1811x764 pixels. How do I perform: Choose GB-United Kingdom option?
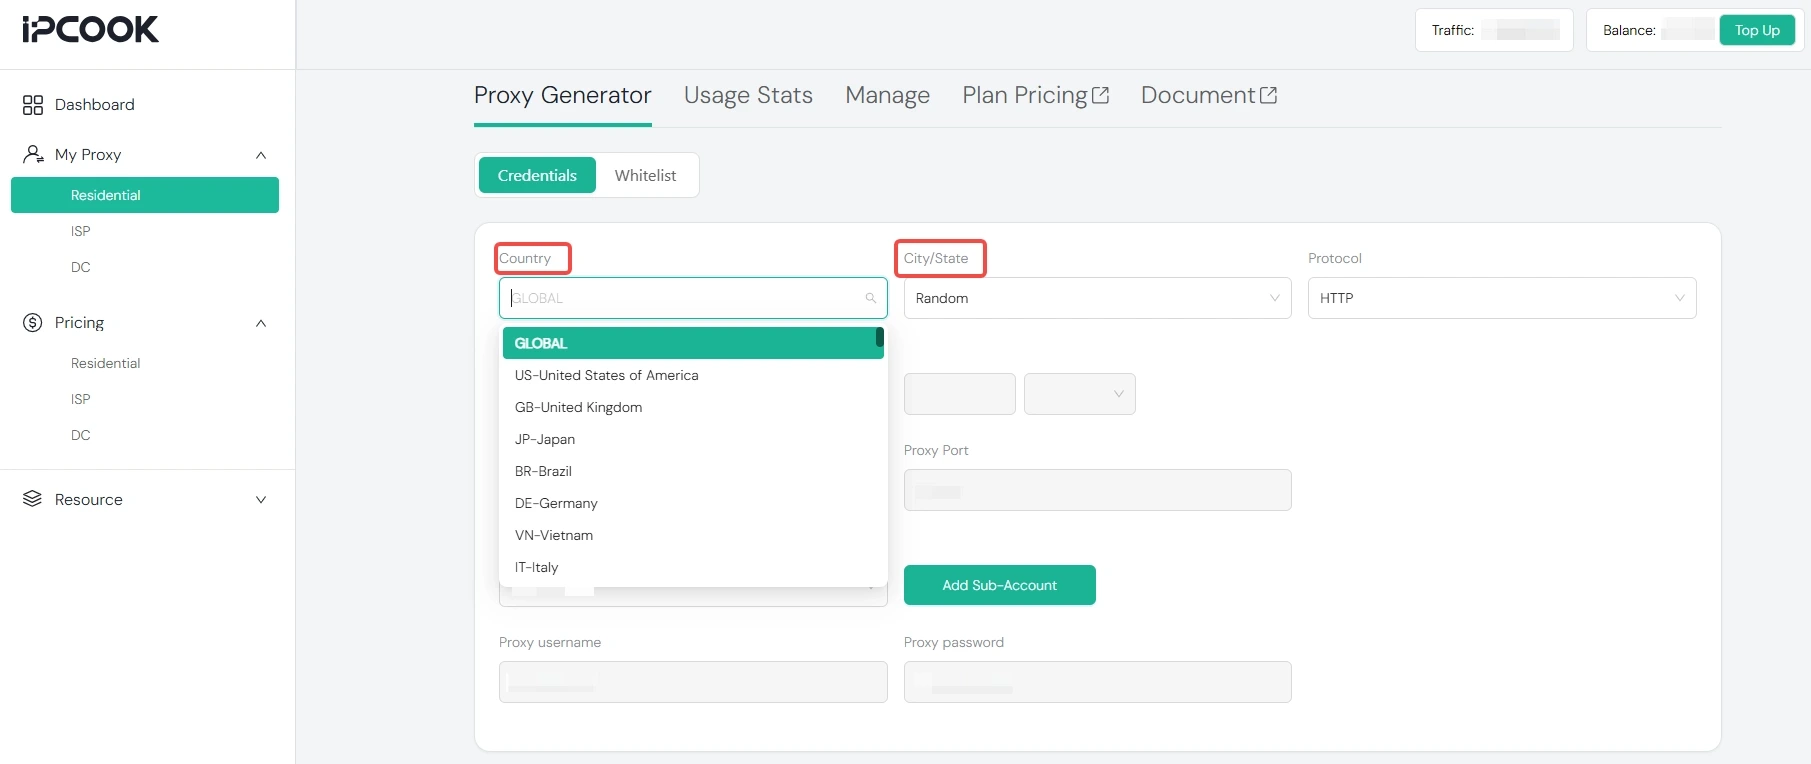point(693,407)
